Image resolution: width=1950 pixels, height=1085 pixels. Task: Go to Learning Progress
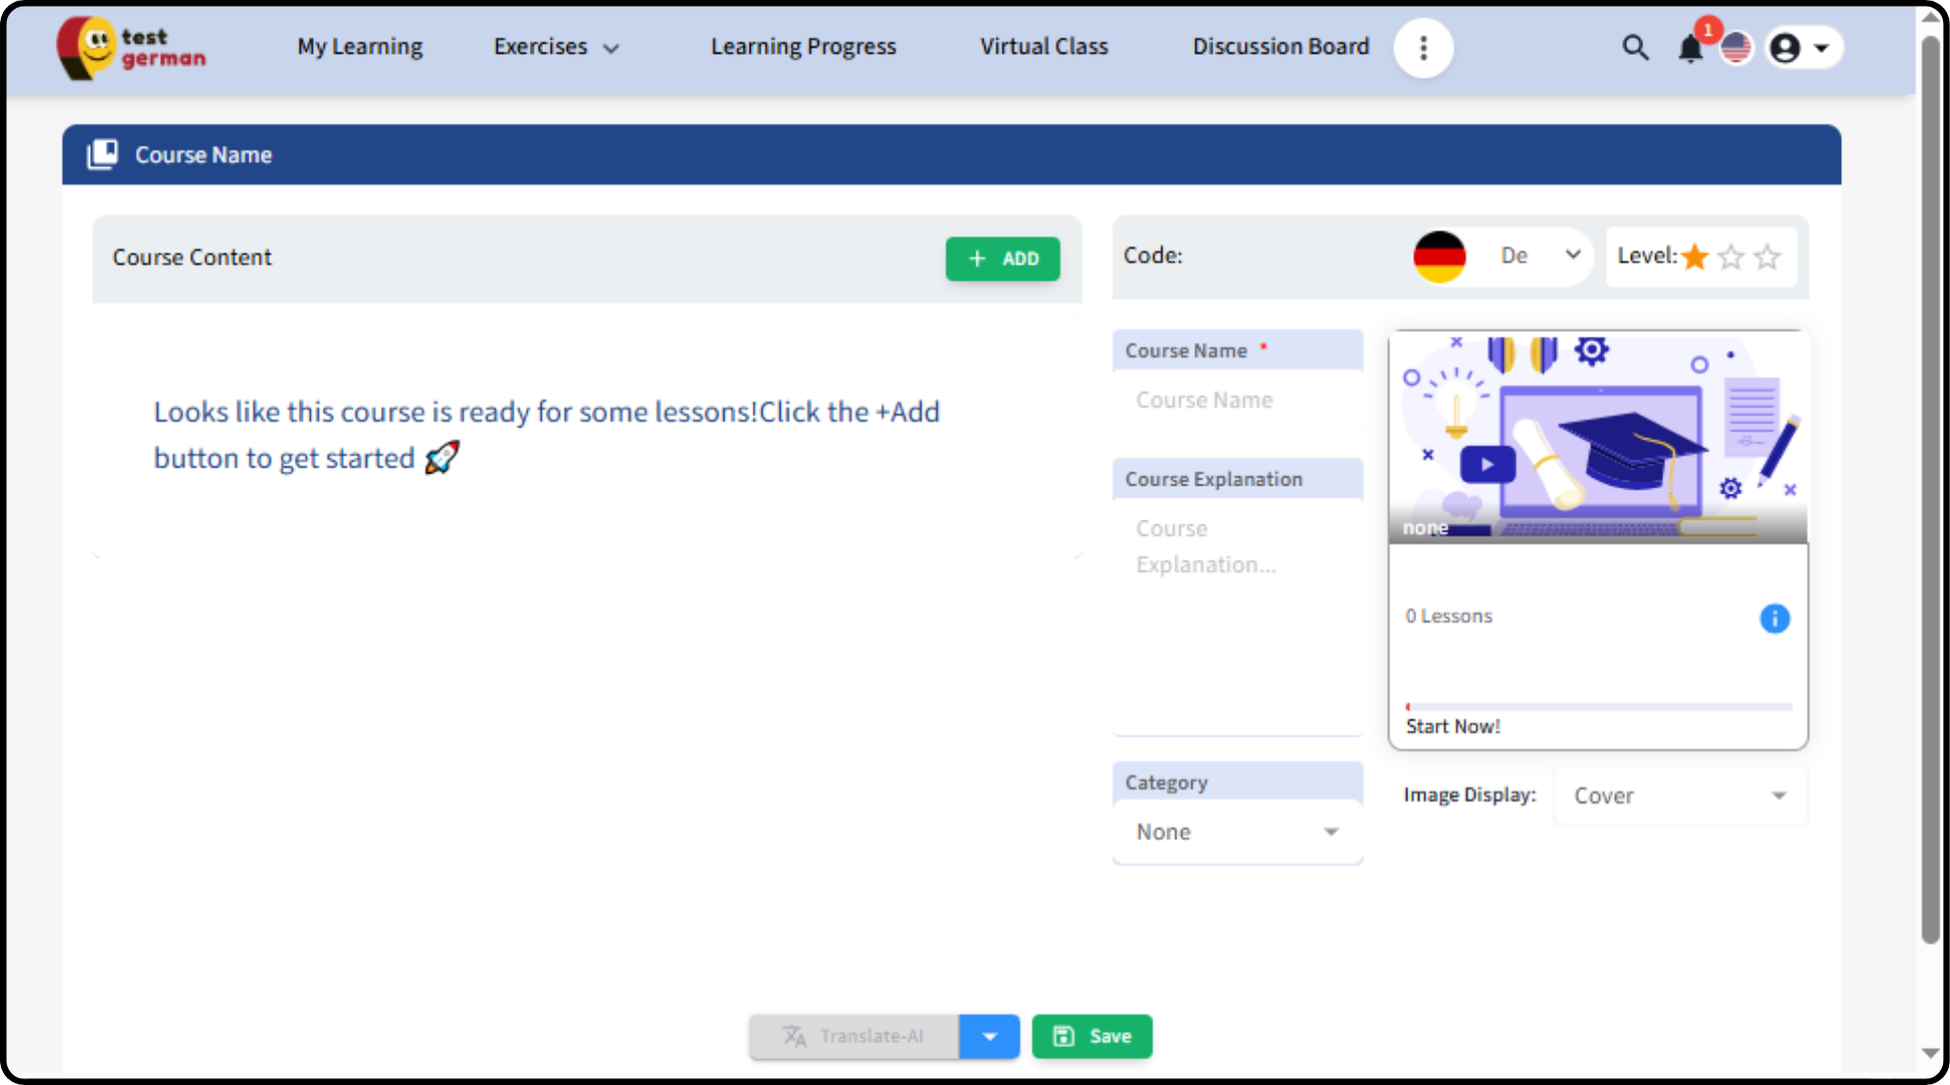click(803, 47)
